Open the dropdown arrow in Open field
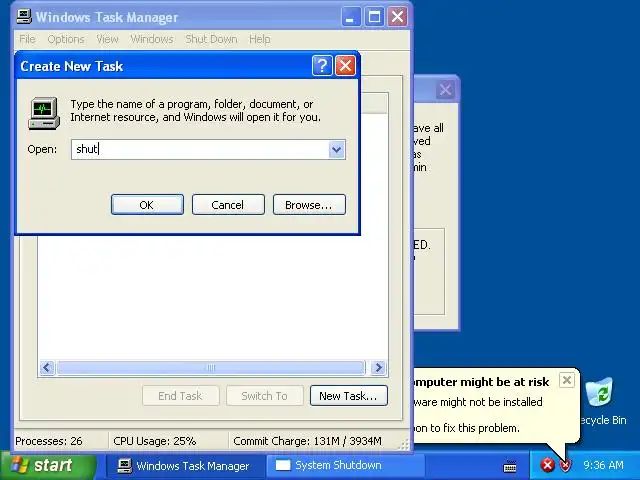 tap(337, 149)
